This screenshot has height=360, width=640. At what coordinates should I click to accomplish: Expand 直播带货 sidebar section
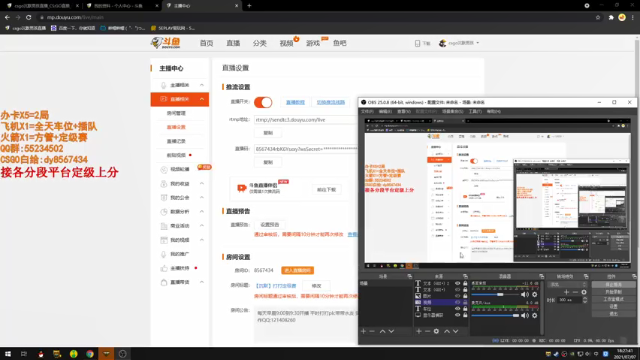pos(202,282)
